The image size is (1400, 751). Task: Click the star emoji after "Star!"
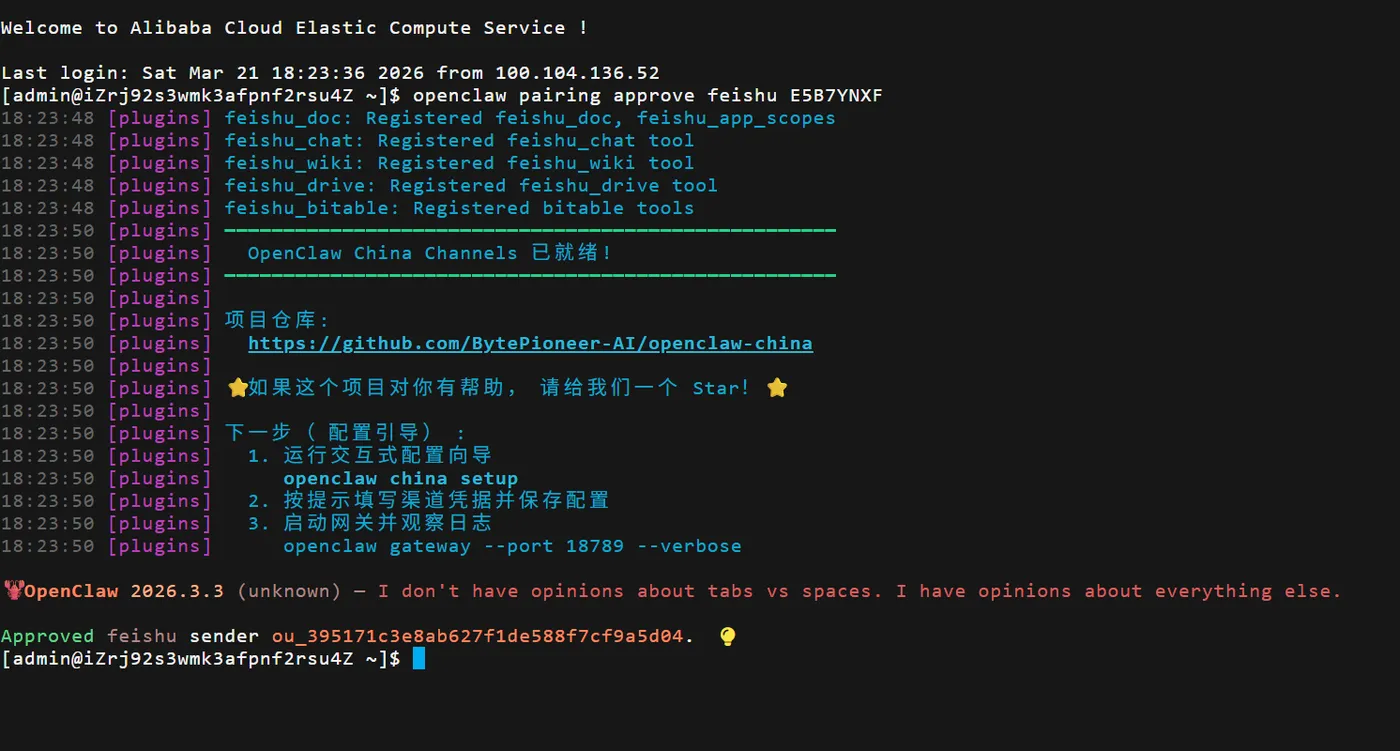[x=777, y=388]
